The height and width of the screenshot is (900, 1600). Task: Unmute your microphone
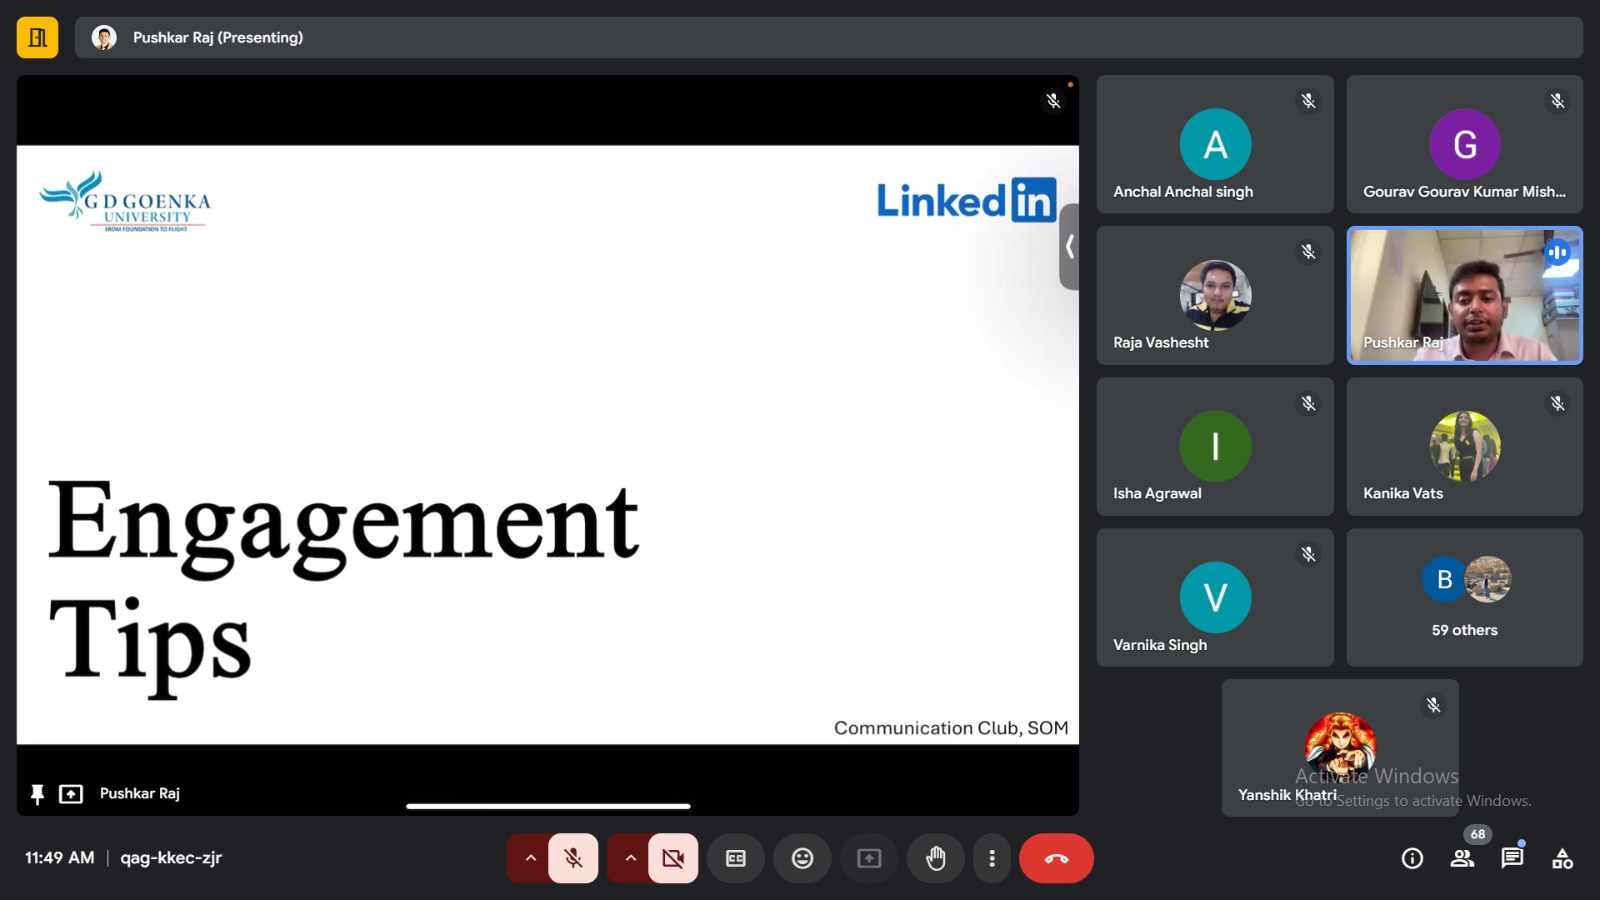click(573, 858)
